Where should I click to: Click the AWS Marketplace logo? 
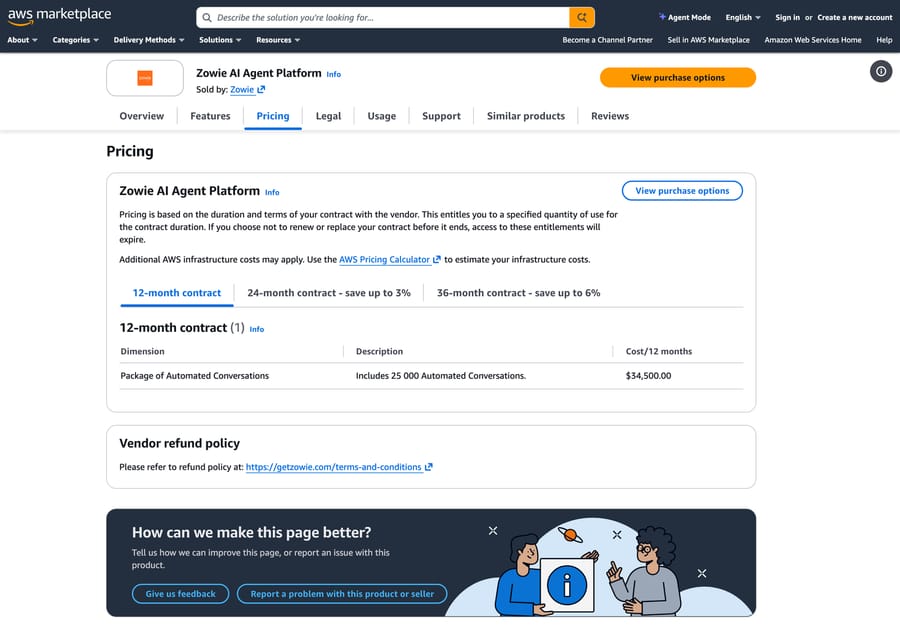pyautogui.click(x=60, y=16)
